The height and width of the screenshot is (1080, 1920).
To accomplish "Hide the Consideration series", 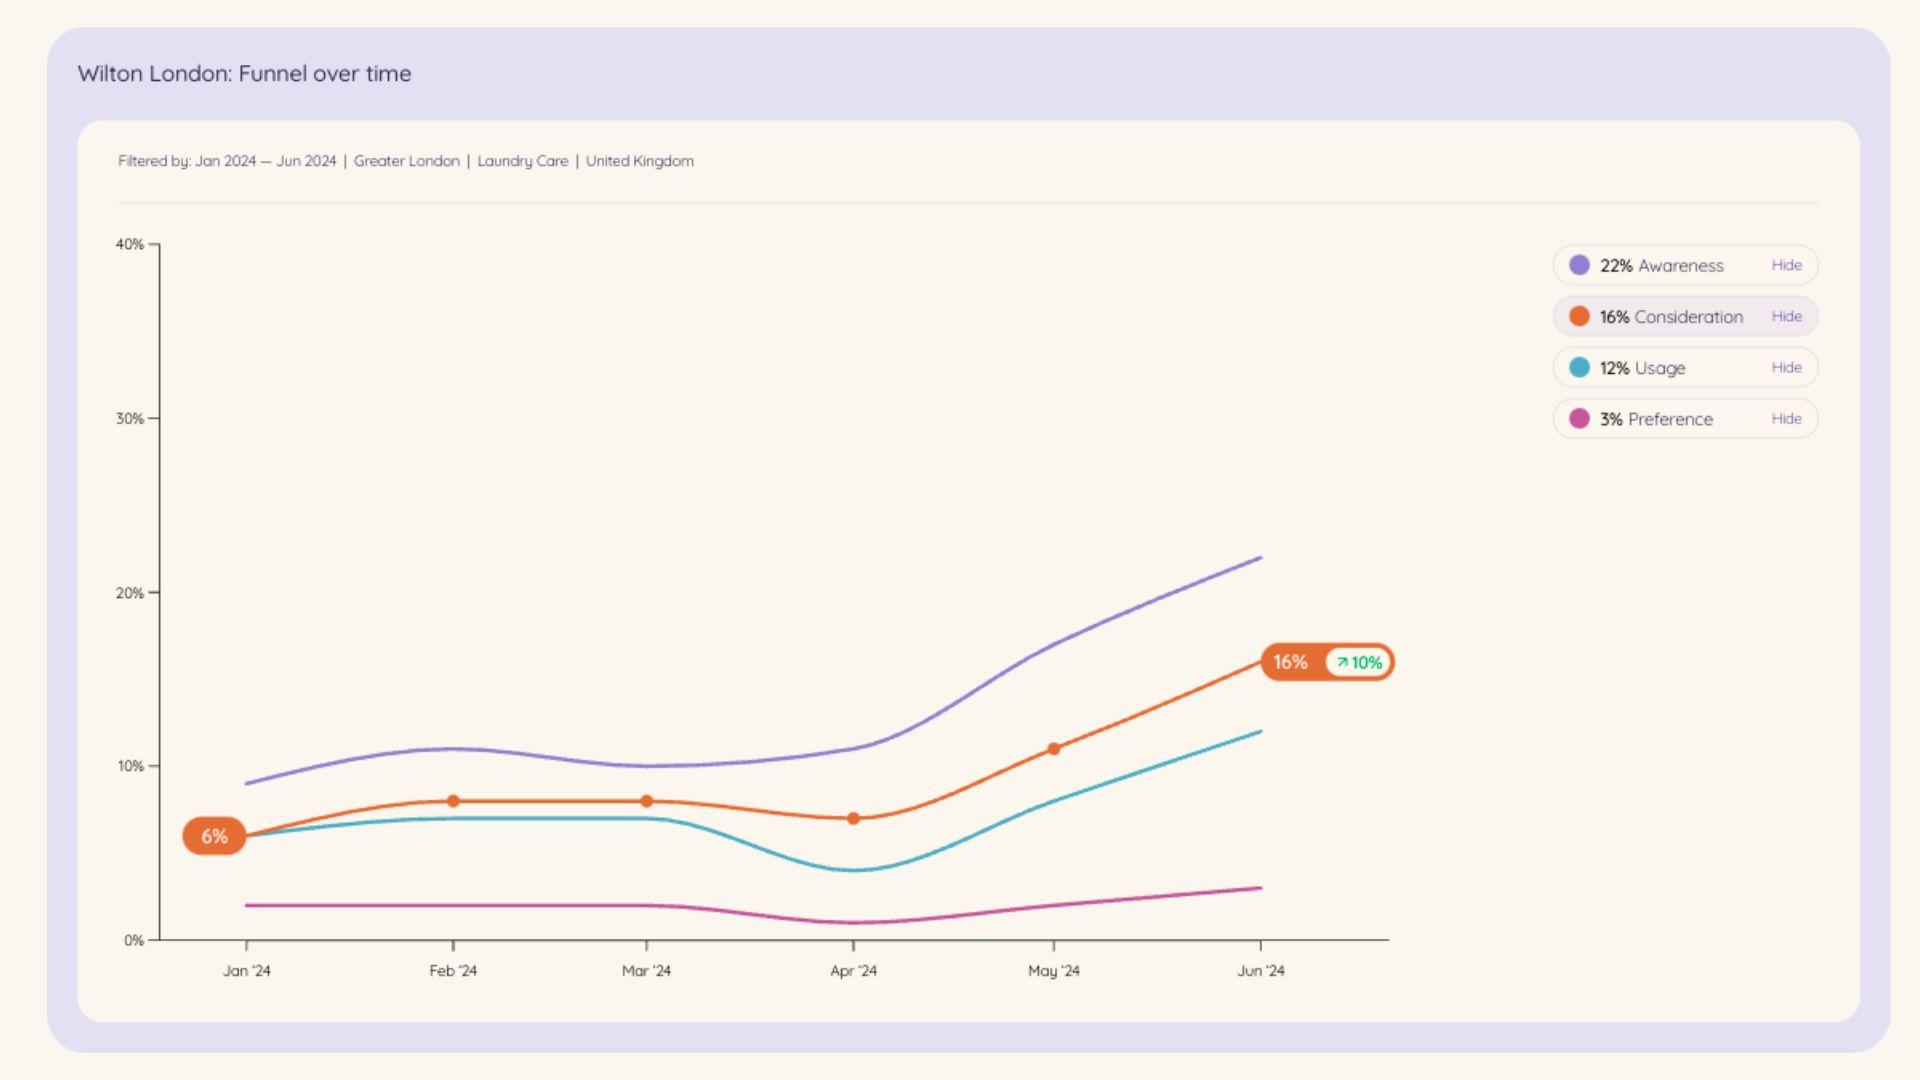I will [x=1786, y=316].
